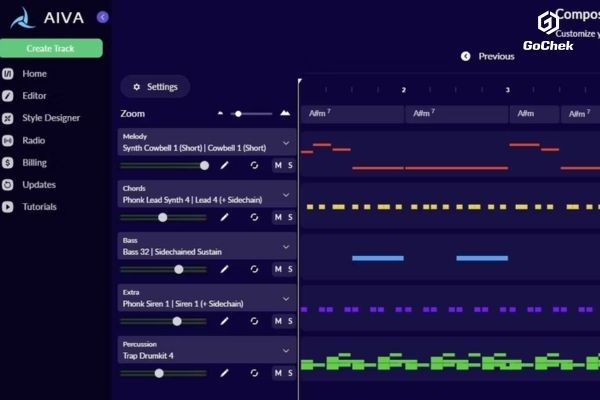Click the Style Designer sidebar icon

(x=8, y=118)
